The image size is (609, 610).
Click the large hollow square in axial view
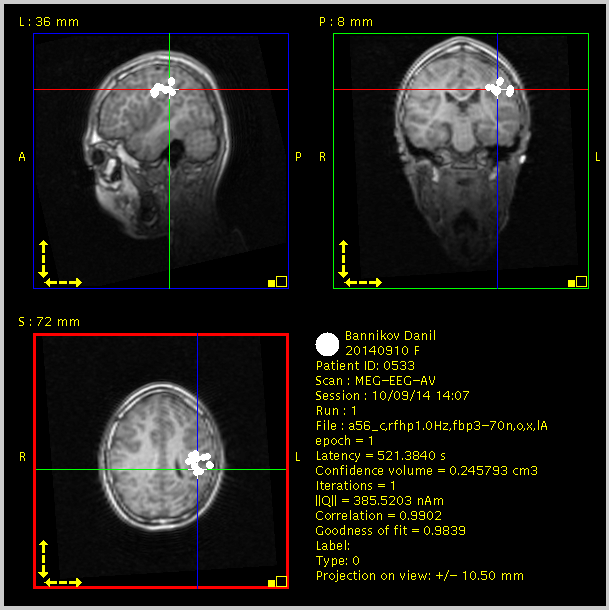282,581
